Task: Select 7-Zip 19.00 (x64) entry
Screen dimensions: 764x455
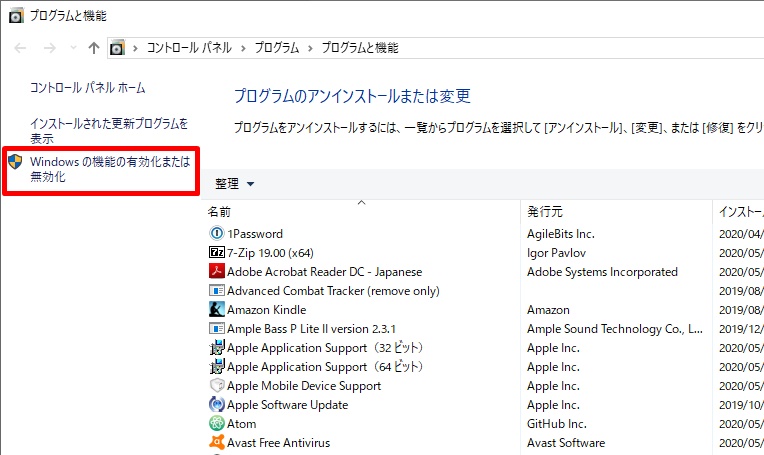Action: pyautogui.click(x=270, y=253)
